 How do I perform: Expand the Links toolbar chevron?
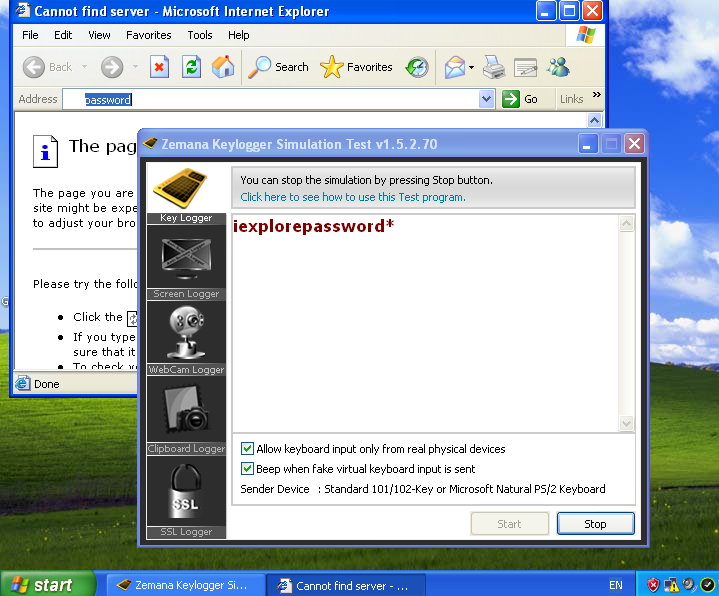tap(597, 94)
